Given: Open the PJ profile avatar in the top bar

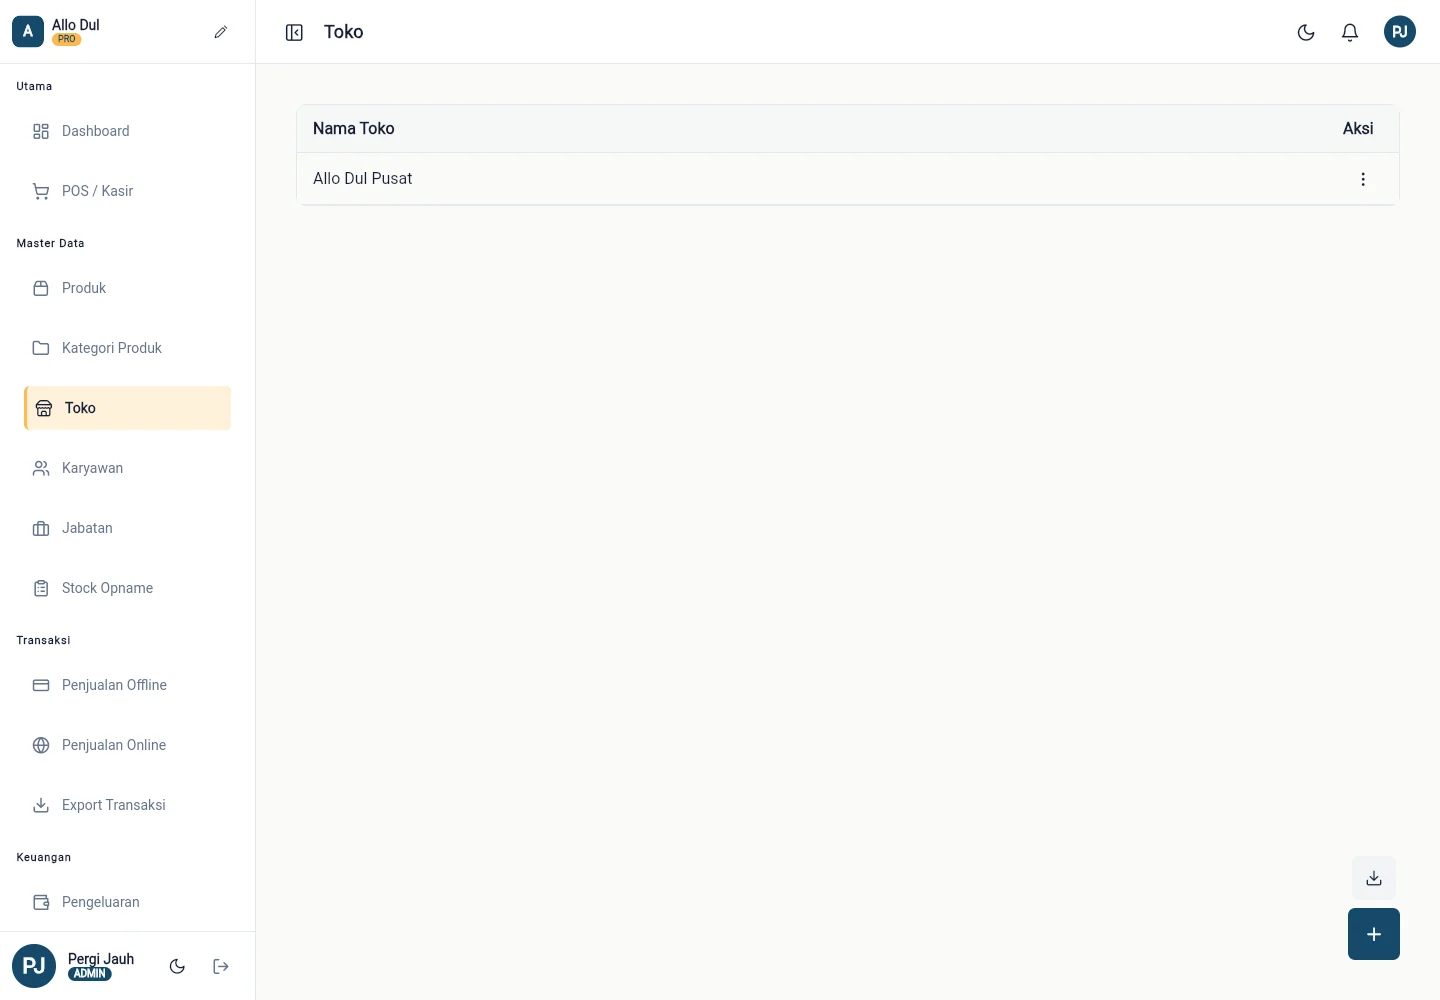Looking at the screenshot, I should point(1400,32).
